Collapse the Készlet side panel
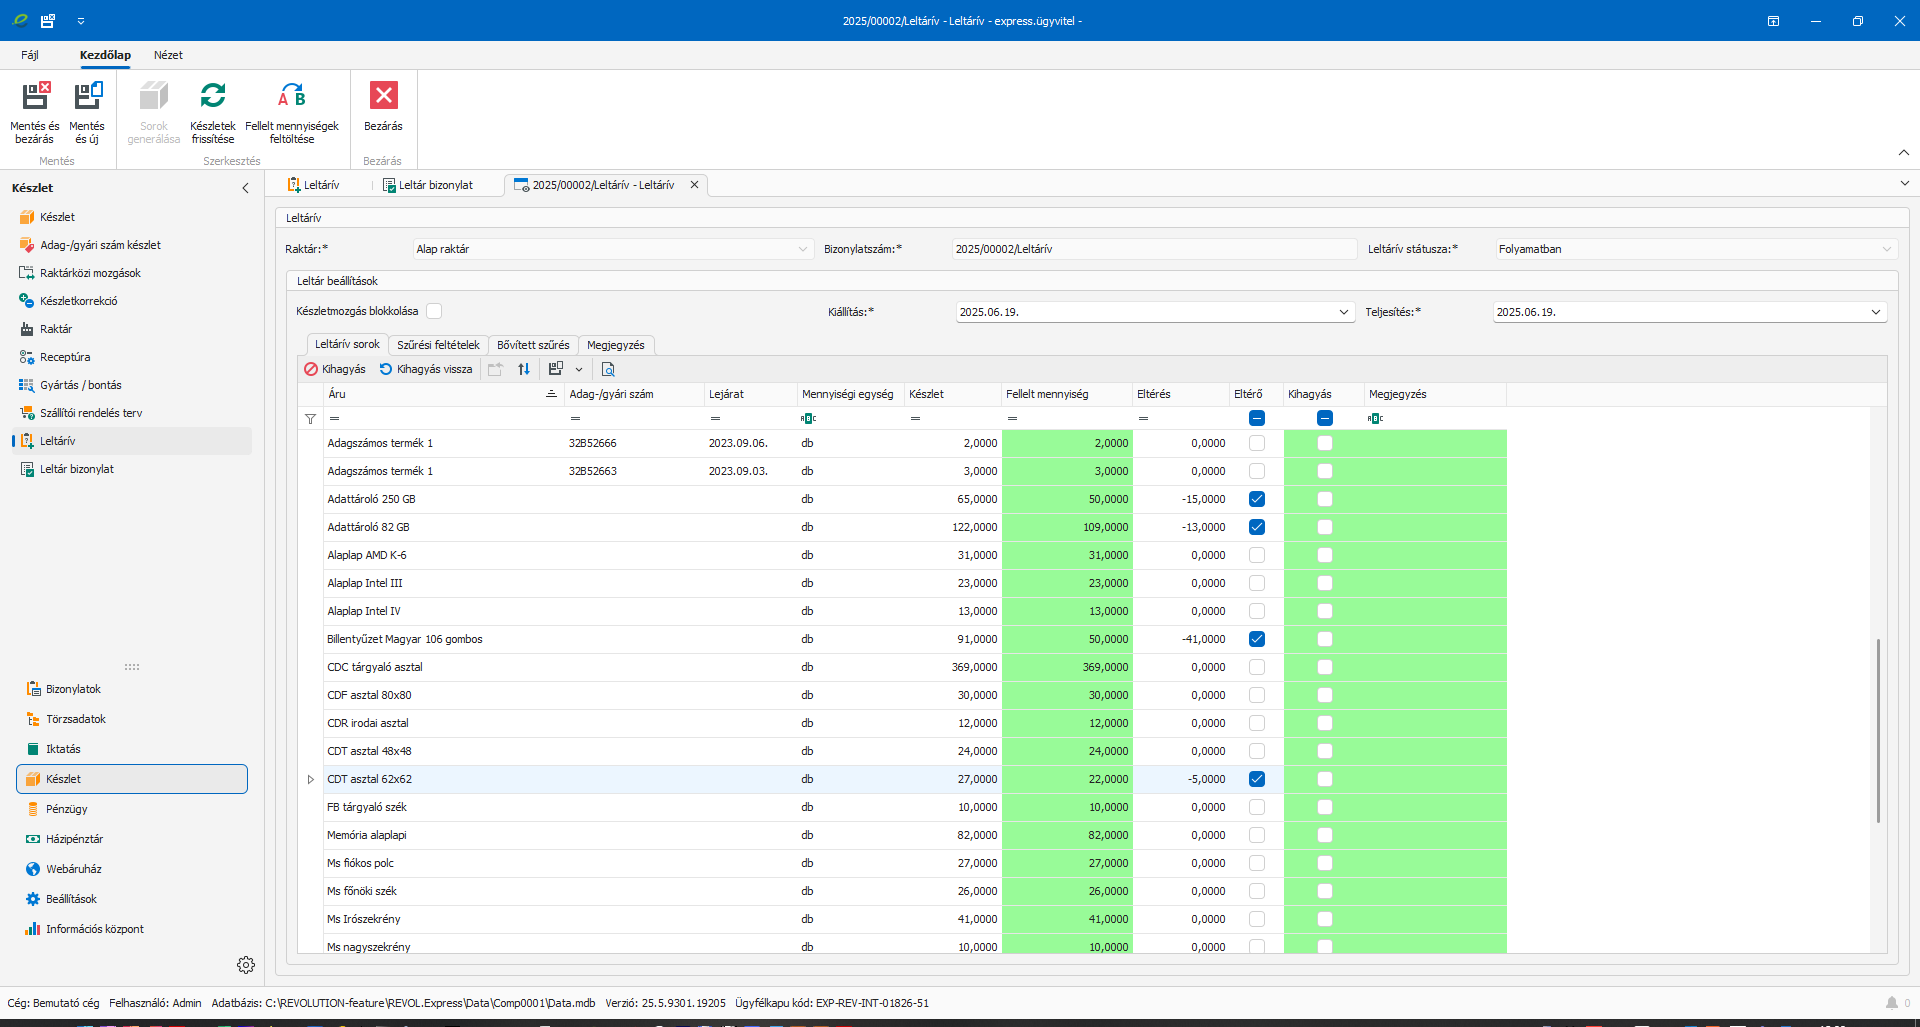 point(245,188)
